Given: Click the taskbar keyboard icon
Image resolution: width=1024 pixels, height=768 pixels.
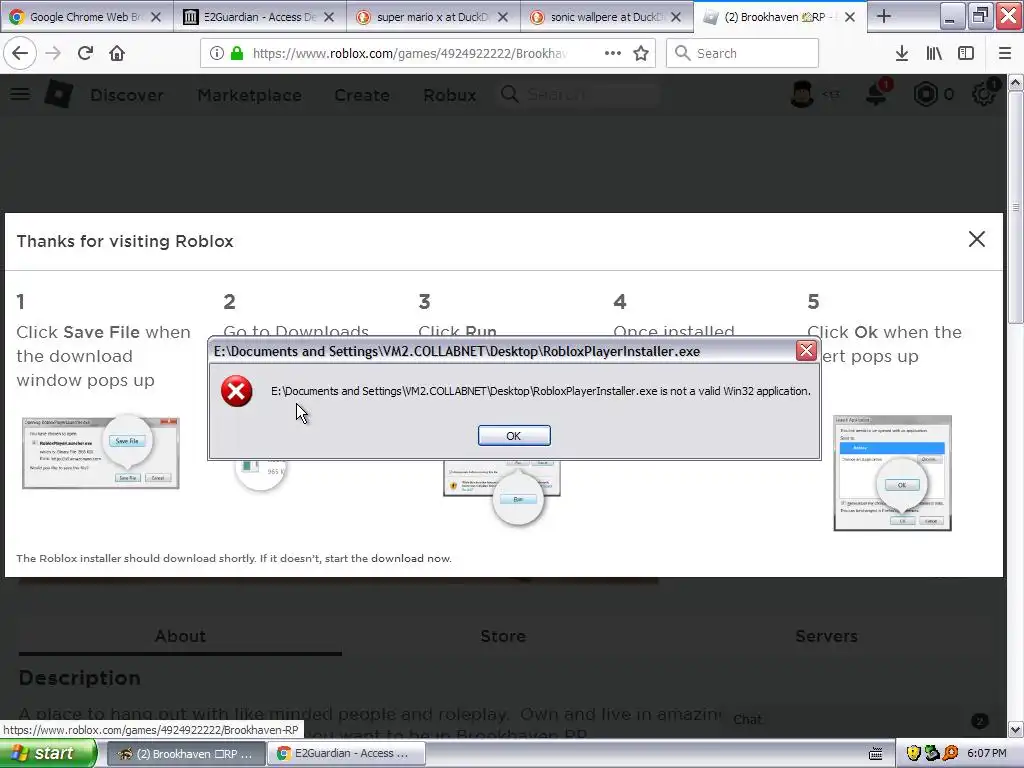Looking at the screenshot, I should pos(876,754).
